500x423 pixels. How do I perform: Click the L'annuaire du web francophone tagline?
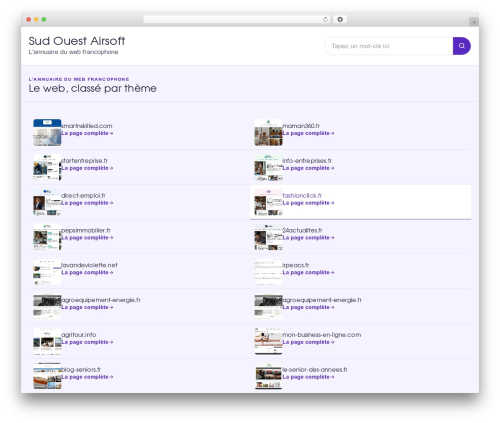73,52
